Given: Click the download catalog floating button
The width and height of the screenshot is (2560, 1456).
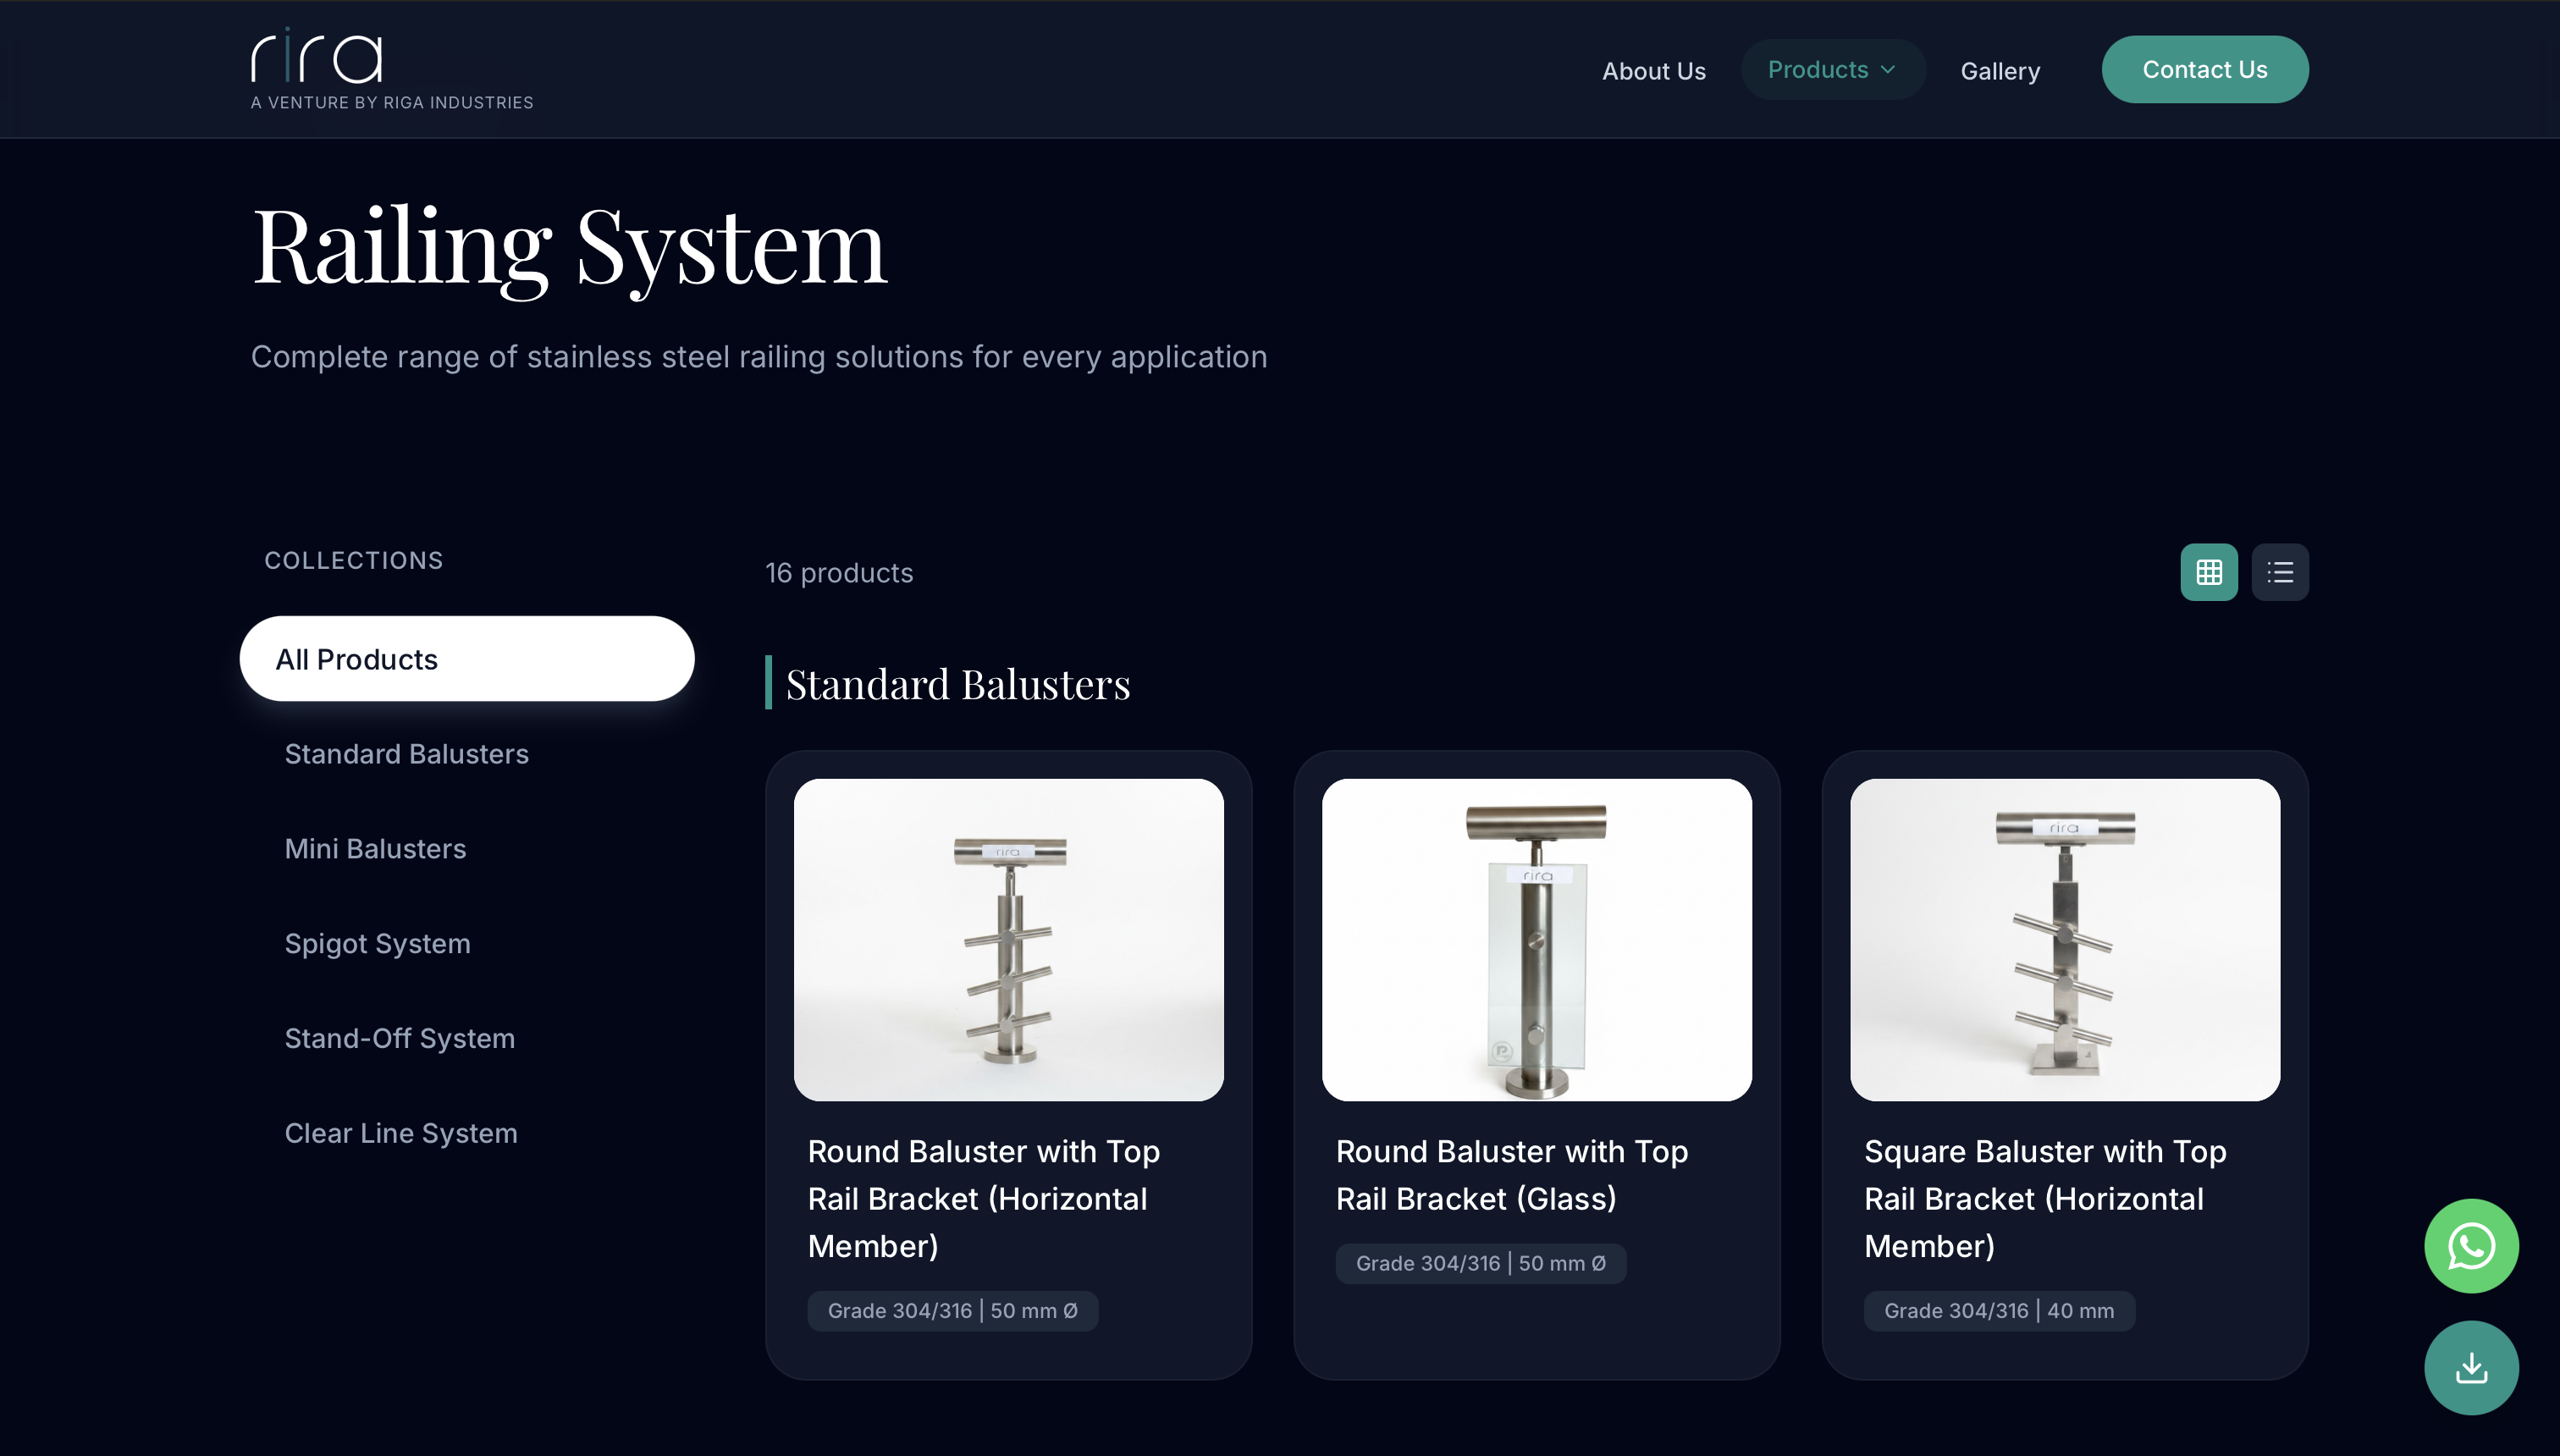Looking at the screenshot, I should point(2470,1367).
